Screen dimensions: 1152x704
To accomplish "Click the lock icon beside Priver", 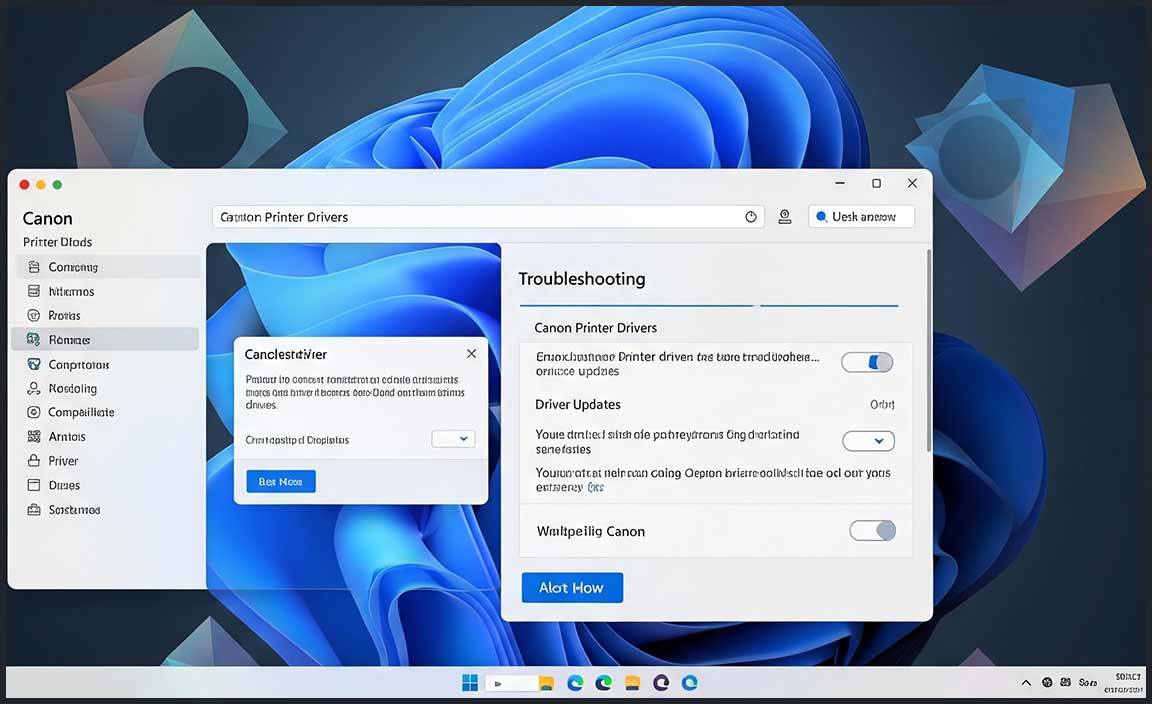I will point(34,461).
